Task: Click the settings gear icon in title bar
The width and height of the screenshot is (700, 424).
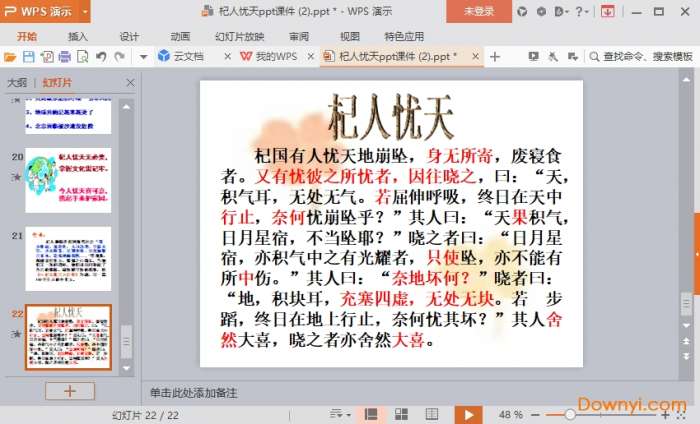Action: tap(541, 12)
